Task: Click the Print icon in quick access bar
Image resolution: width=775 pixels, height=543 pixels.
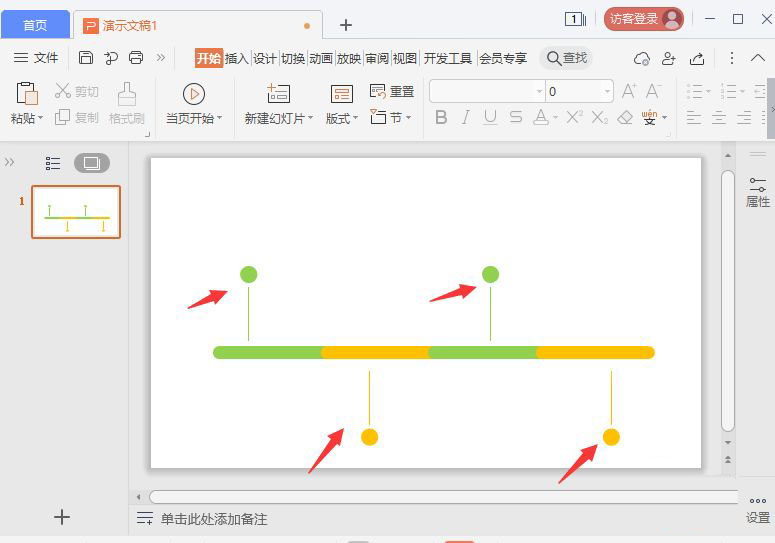Action: (x=136, y=58)
